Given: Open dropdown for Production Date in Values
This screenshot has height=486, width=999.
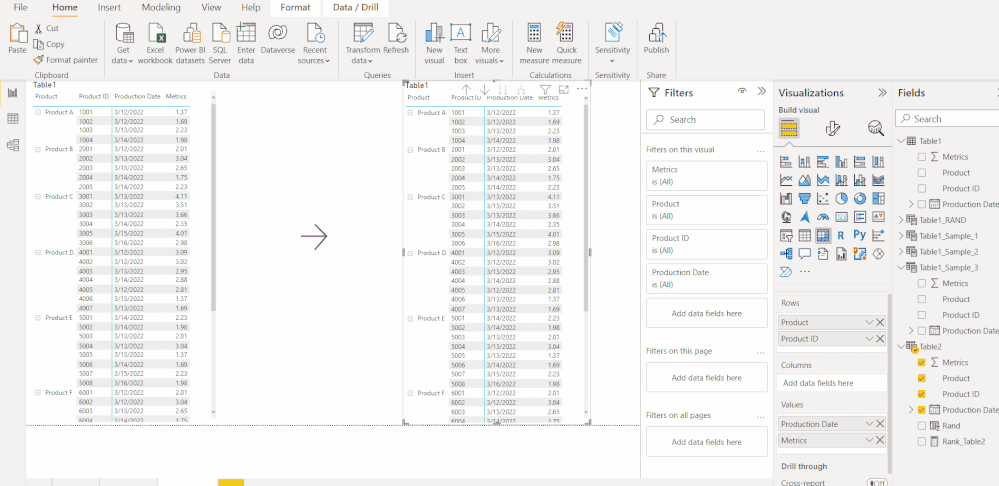Looking at the screenshot, I should [x=869, y=424].
